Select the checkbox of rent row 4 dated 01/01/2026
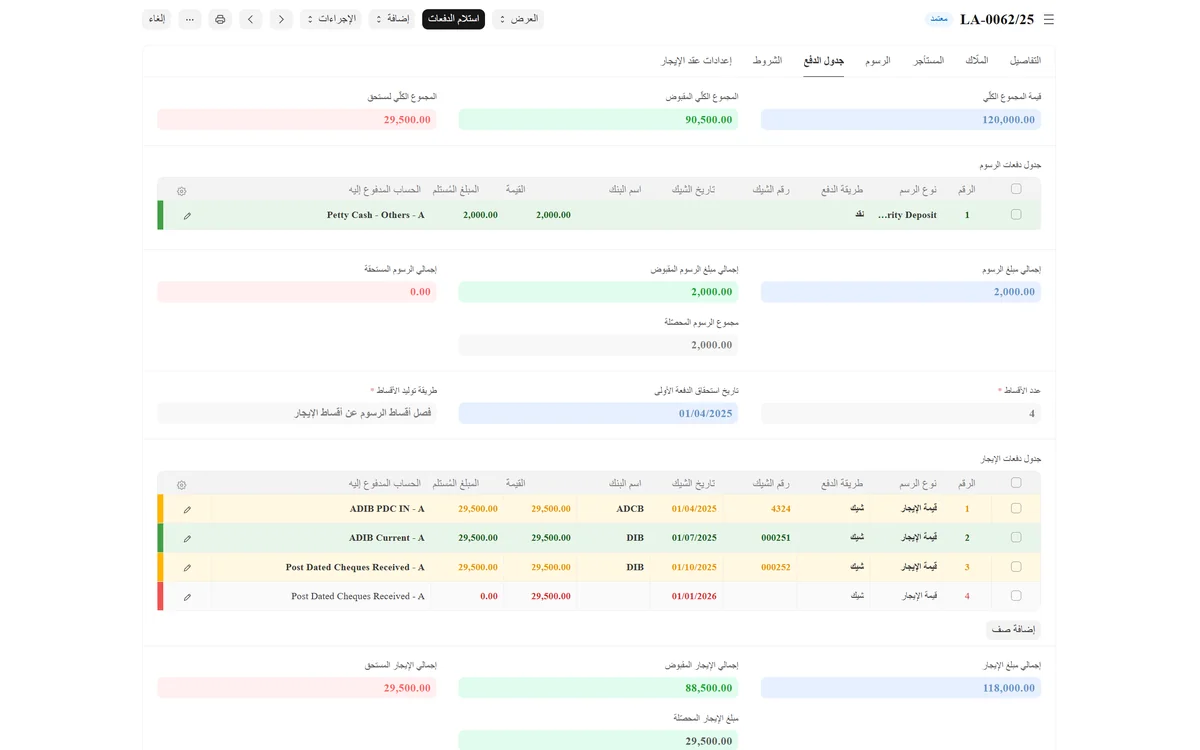Screen dimensions: 1200x750 pos(1016,596)
